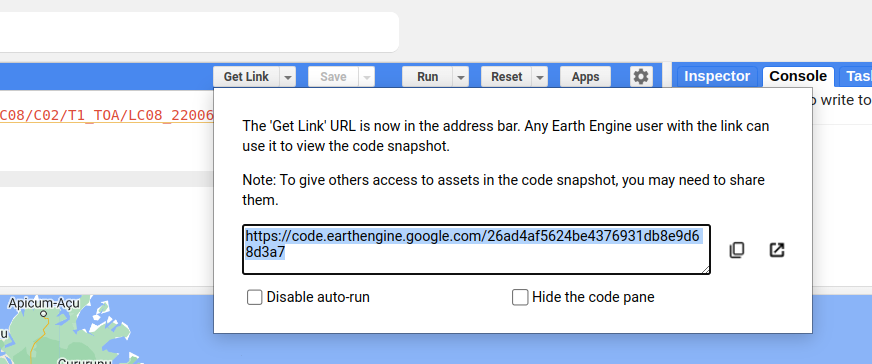
Task: Switch to the Tasks tab
Action: 856,77
